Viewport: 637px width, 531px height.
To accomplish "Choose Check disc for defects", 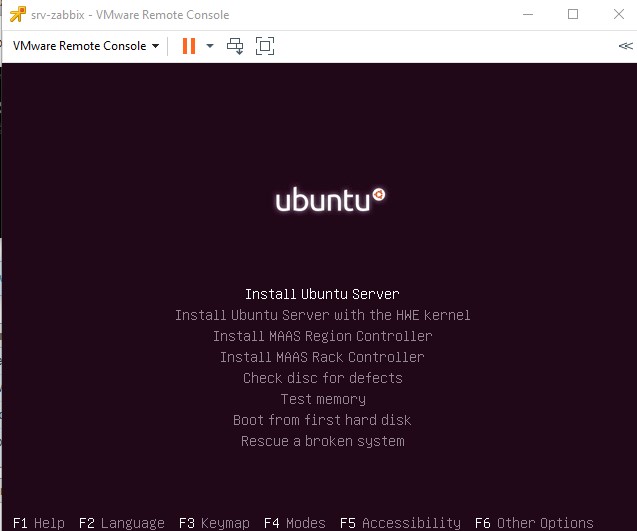I will [323, 378].
